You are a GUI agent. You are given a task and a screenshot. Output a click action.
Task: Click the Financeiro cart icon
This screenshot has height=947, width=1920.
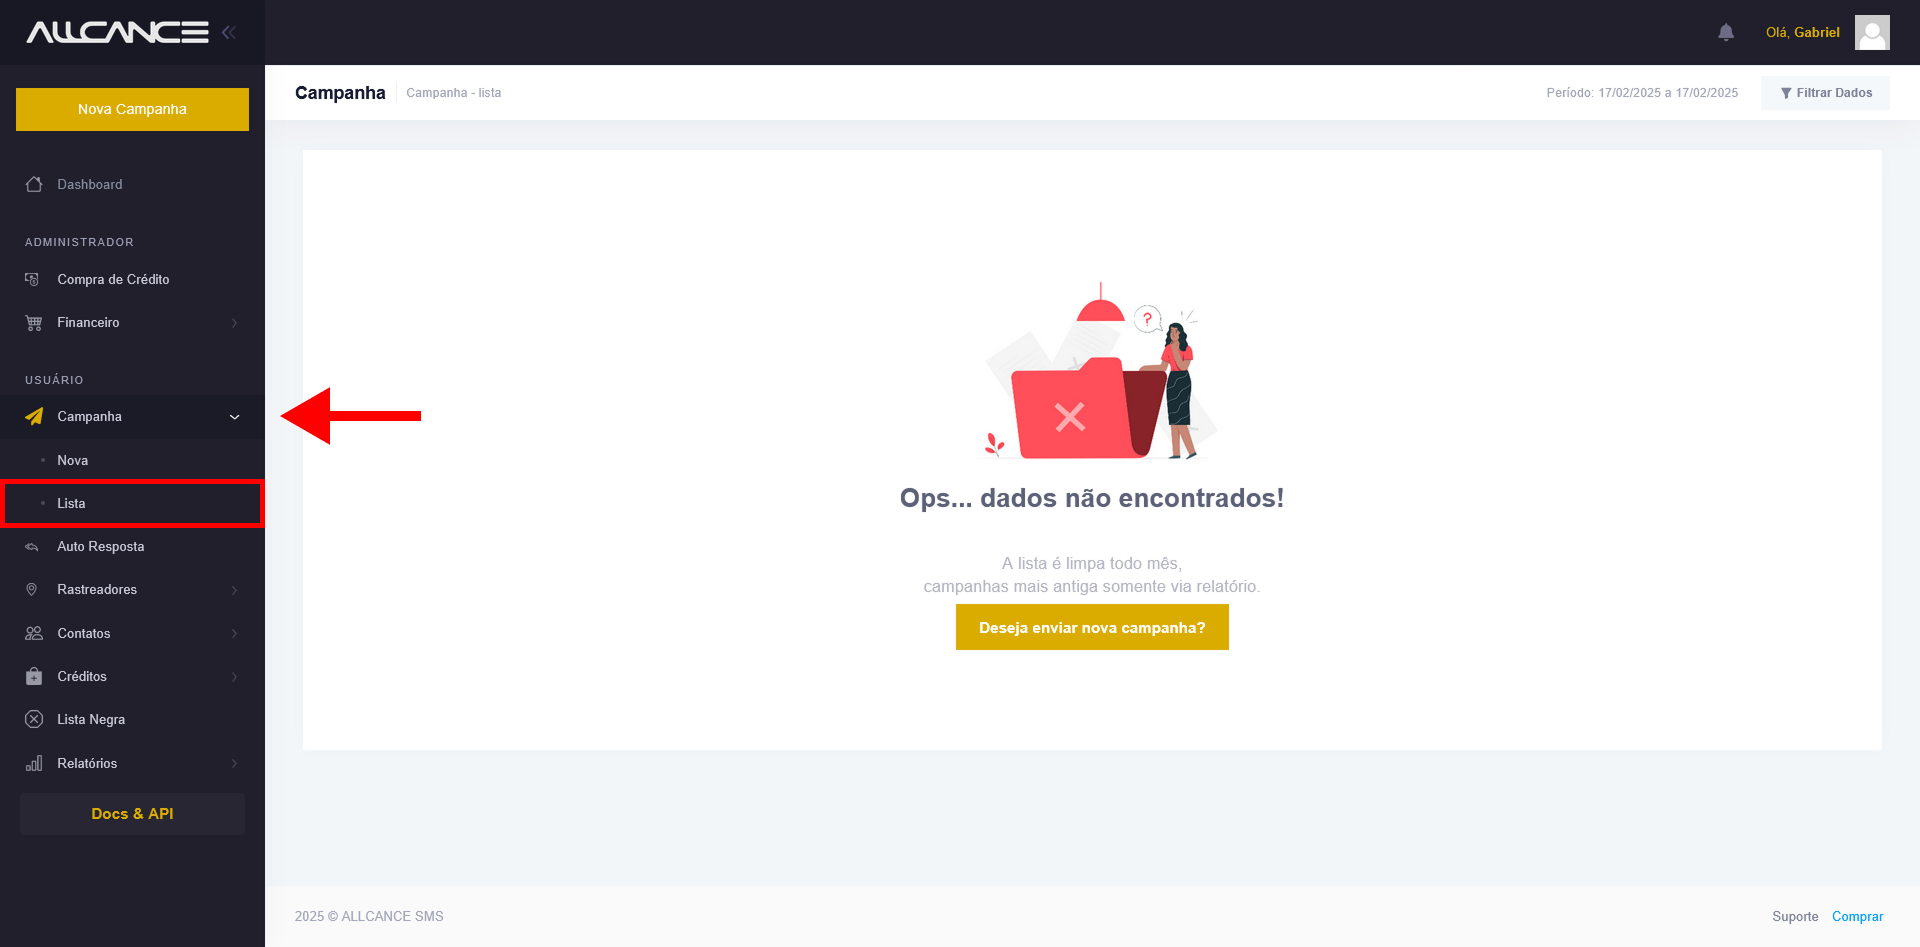pyautogui.click(x=34, y=322)
